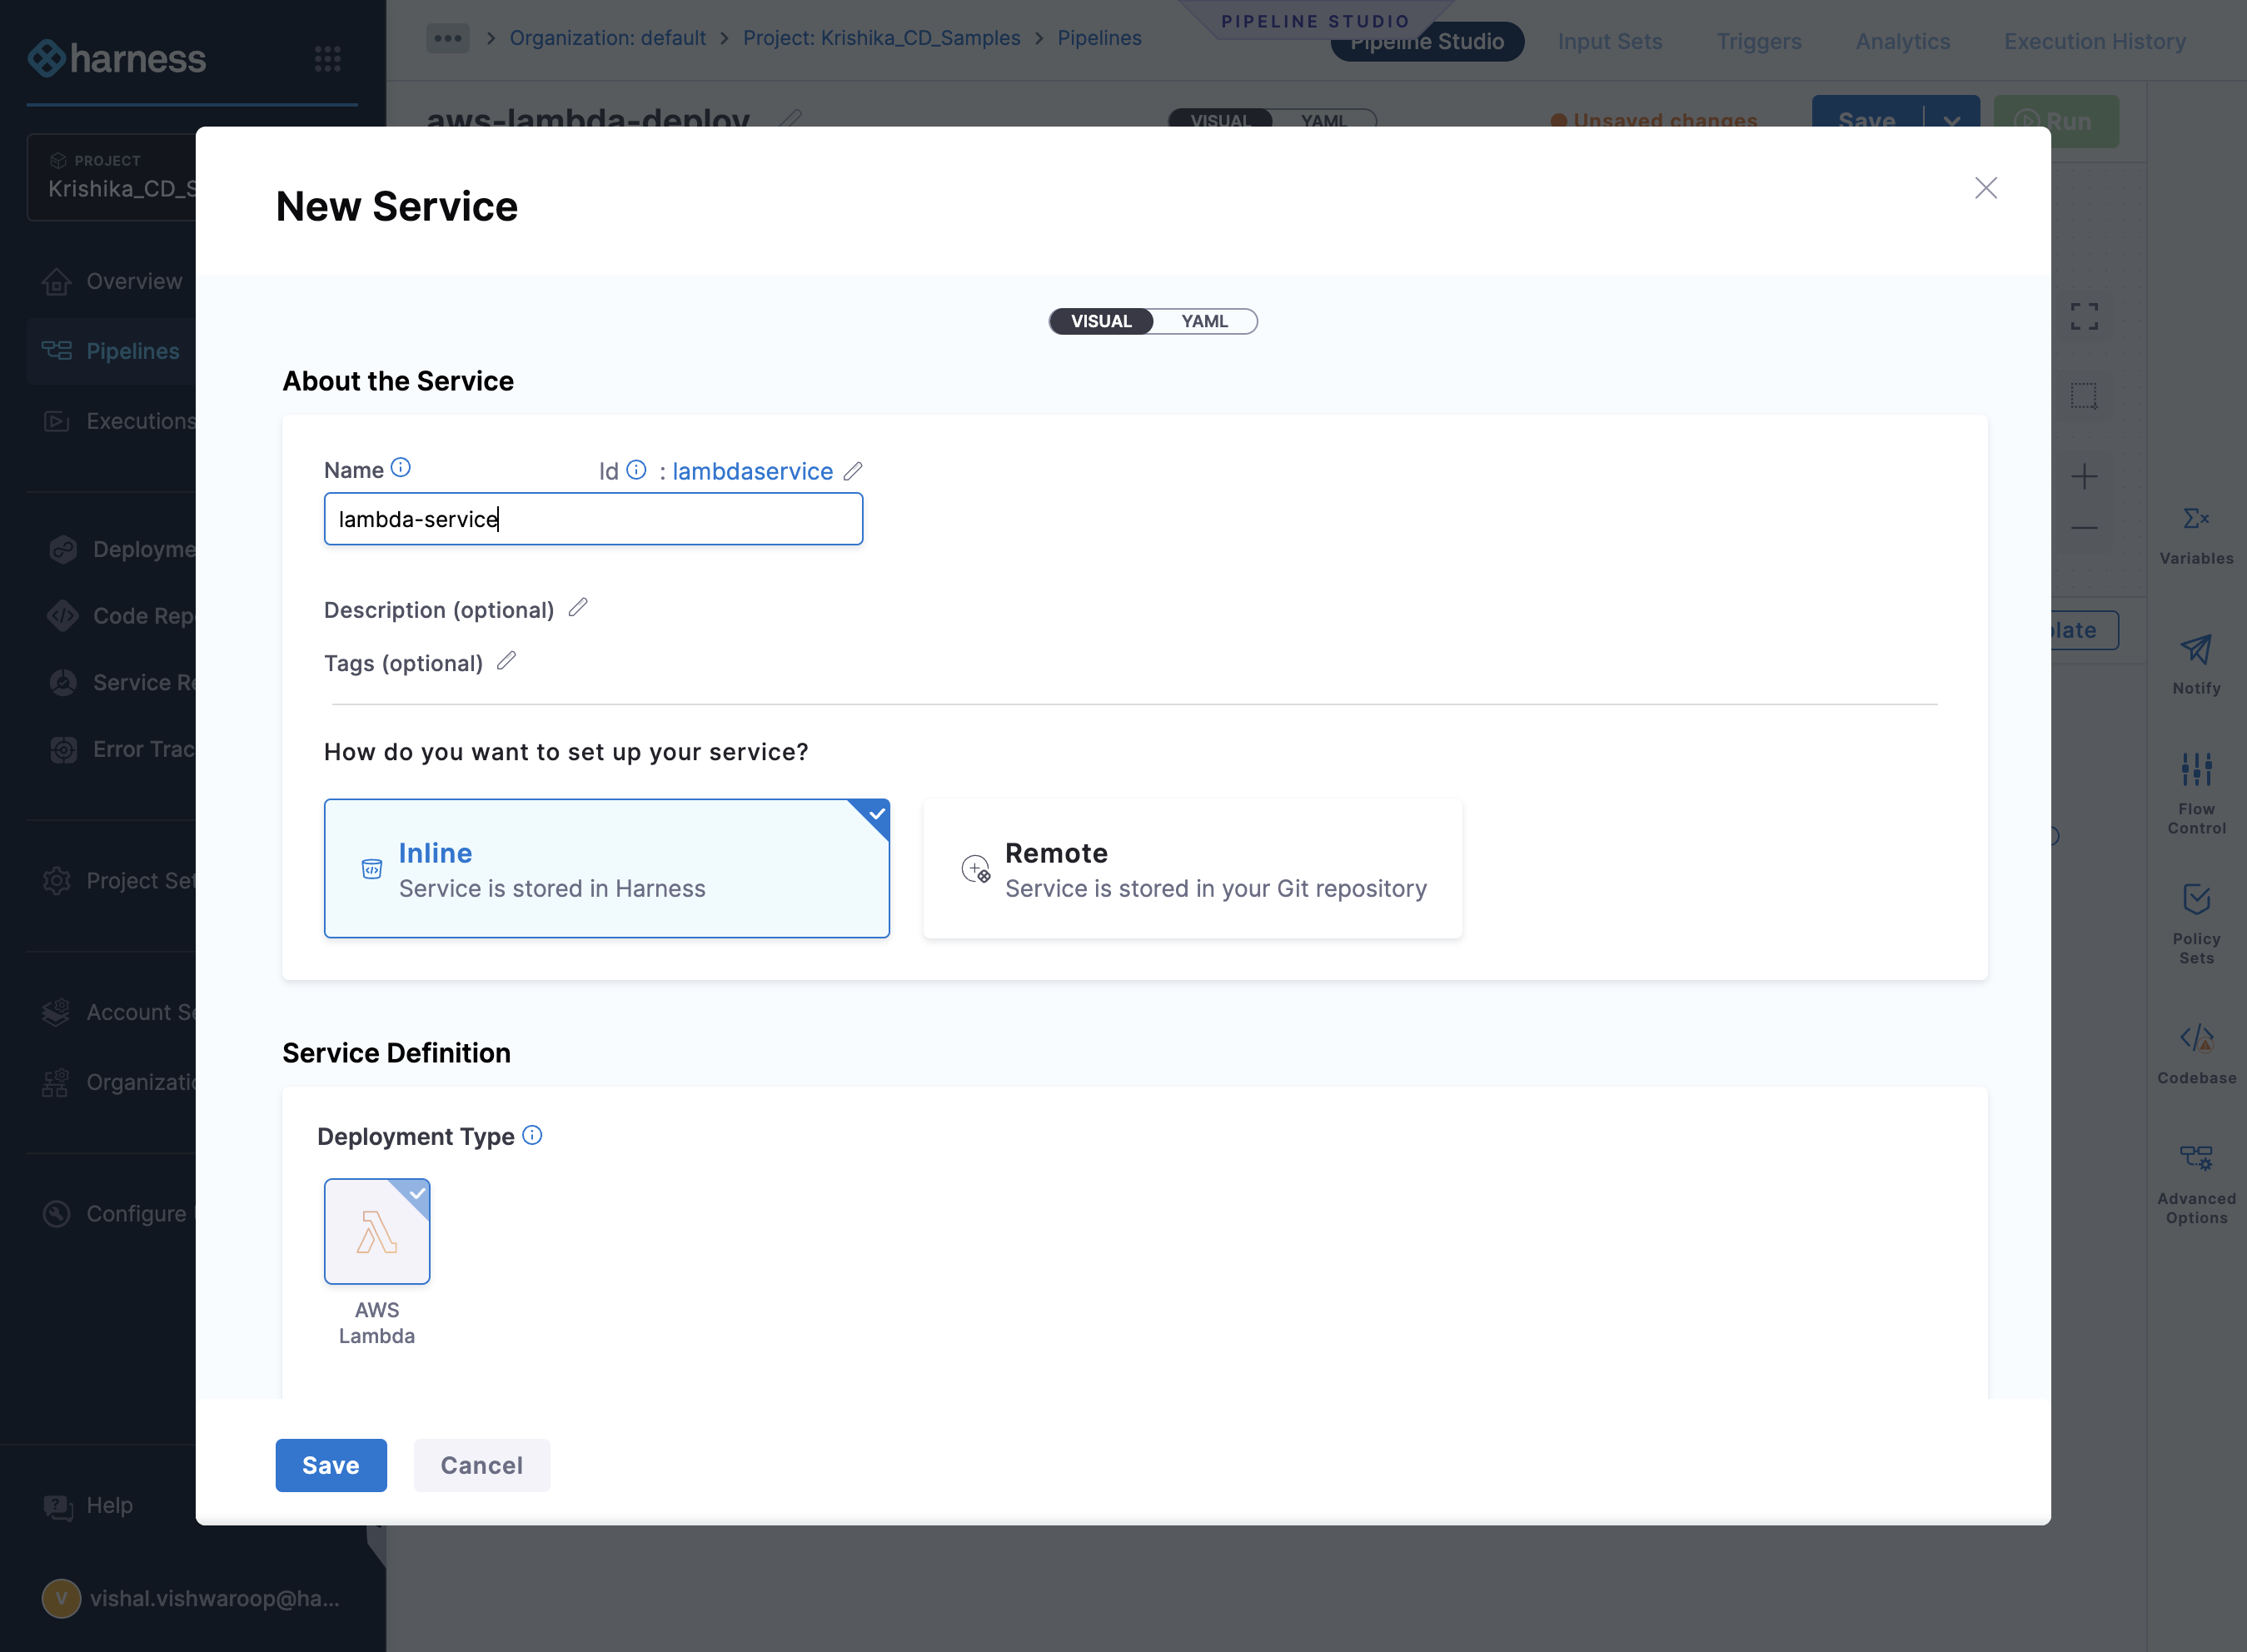Choose the Remote service setup card
Image resolution: width=2247 pixels, height=1652 pixels.
pyautogui.click(x=1192, y=868)
